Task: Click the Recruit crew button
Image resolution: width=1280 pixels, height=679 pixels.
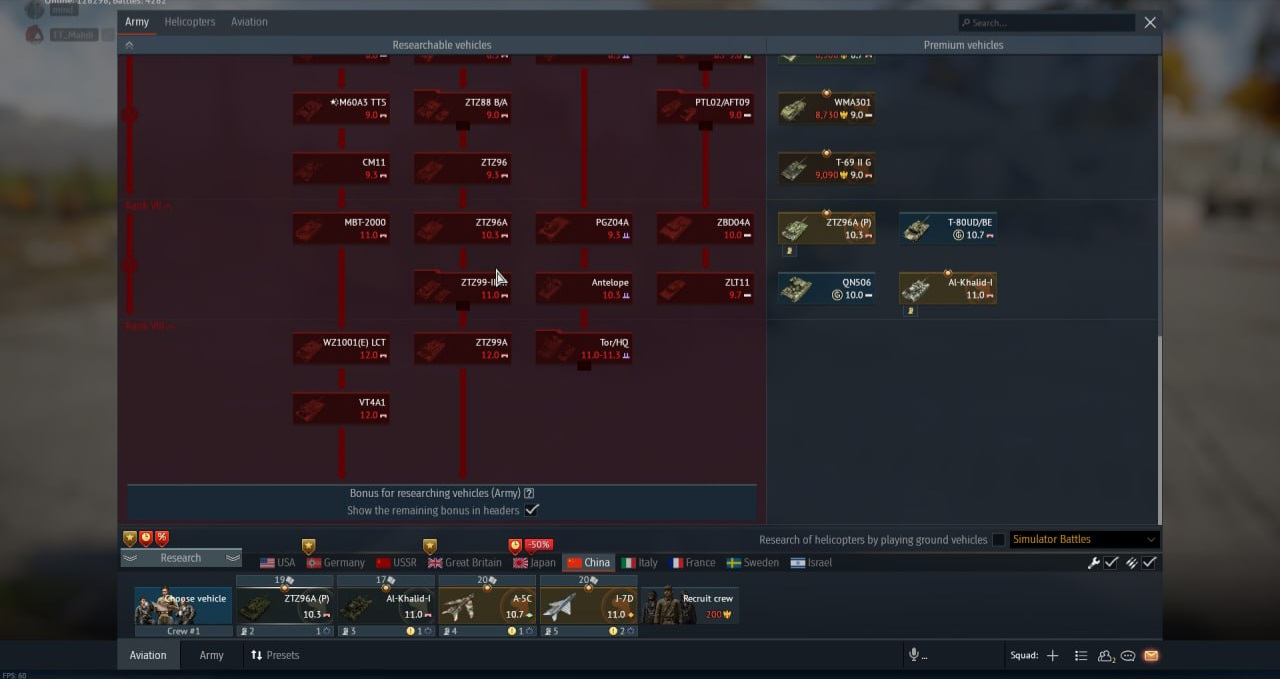Action: (690, 606)
